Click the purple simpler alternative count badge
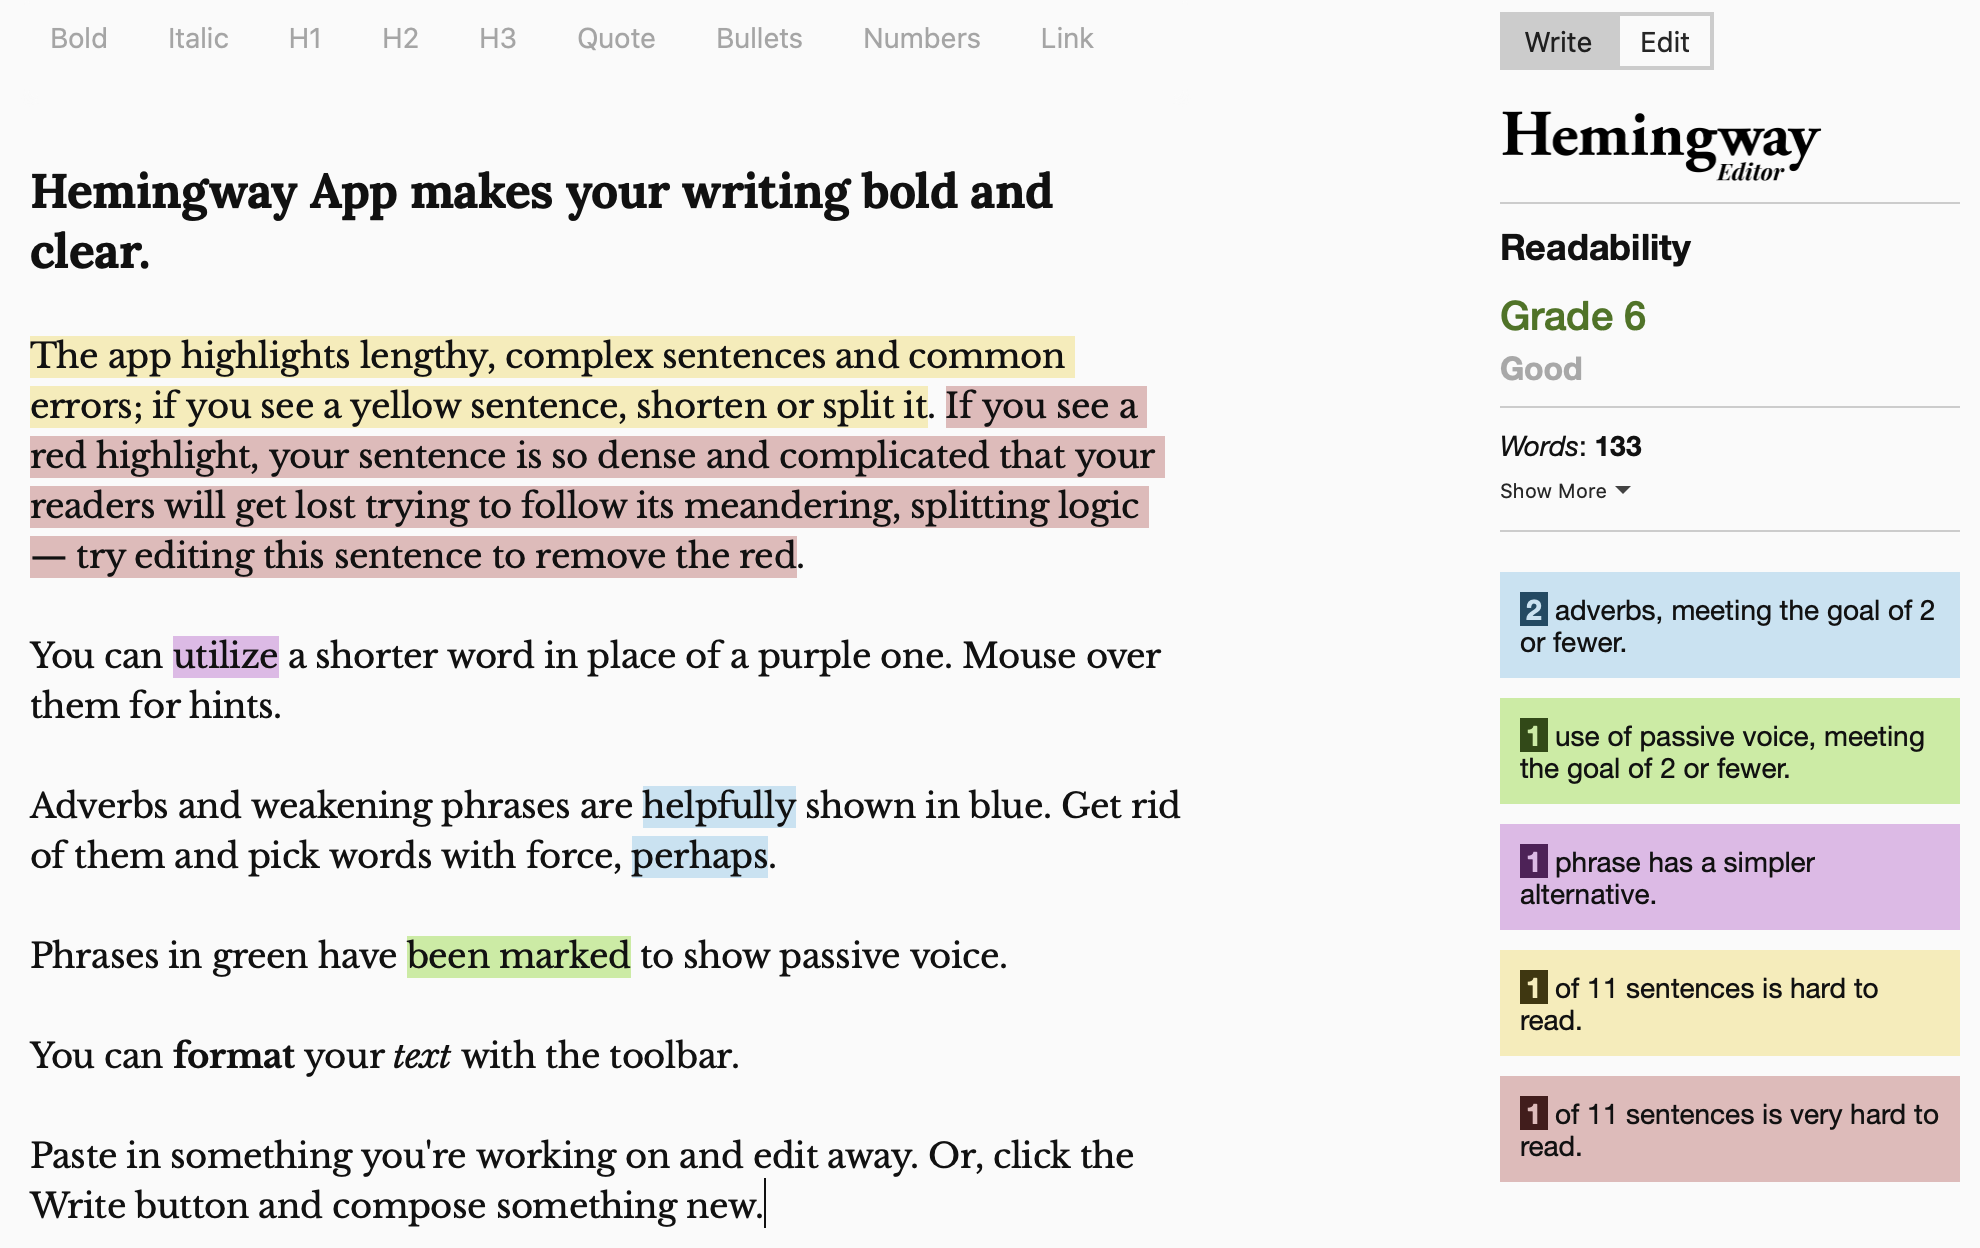1980x1248 pixels. tap(1533, 861)
